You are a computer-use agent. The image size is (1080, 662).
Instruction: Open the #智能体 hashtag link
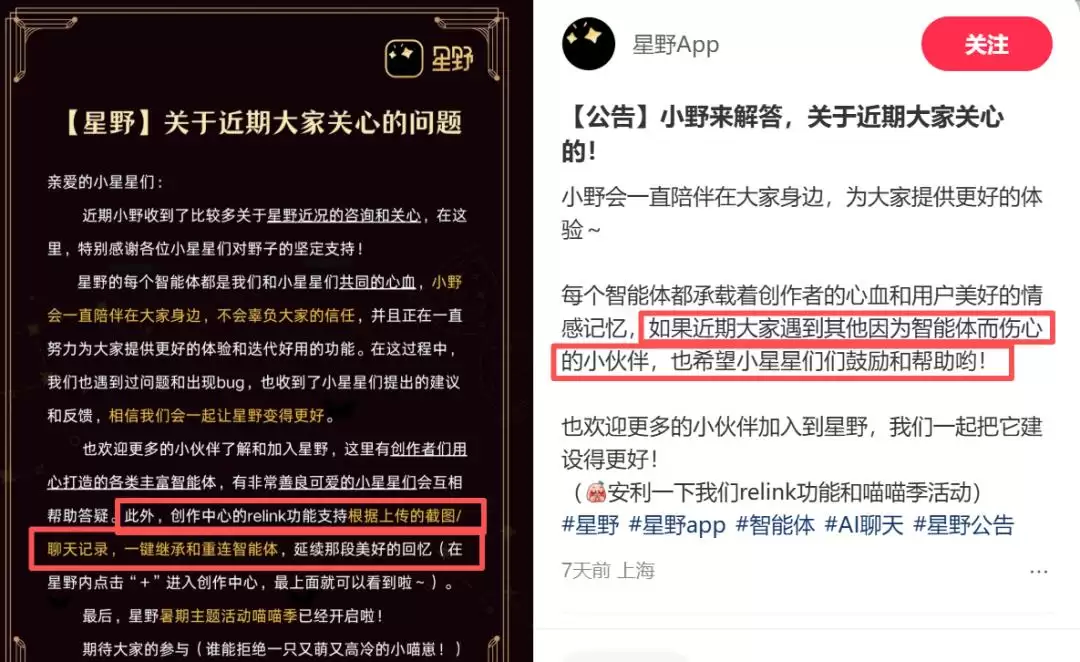coord(775,525)
